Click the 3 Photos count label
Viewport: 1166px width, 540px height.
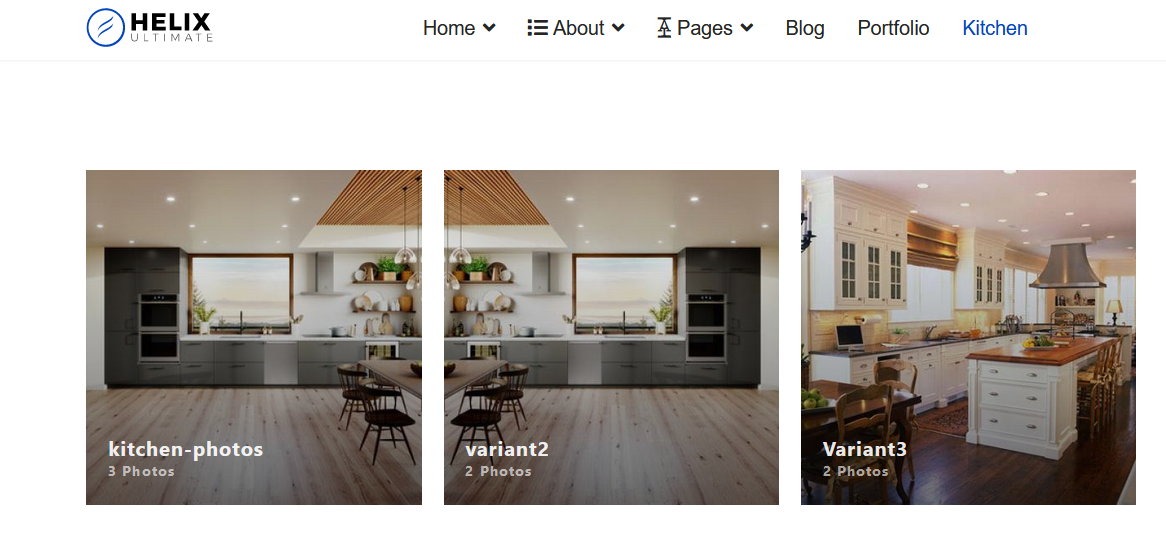pos(141,471)
